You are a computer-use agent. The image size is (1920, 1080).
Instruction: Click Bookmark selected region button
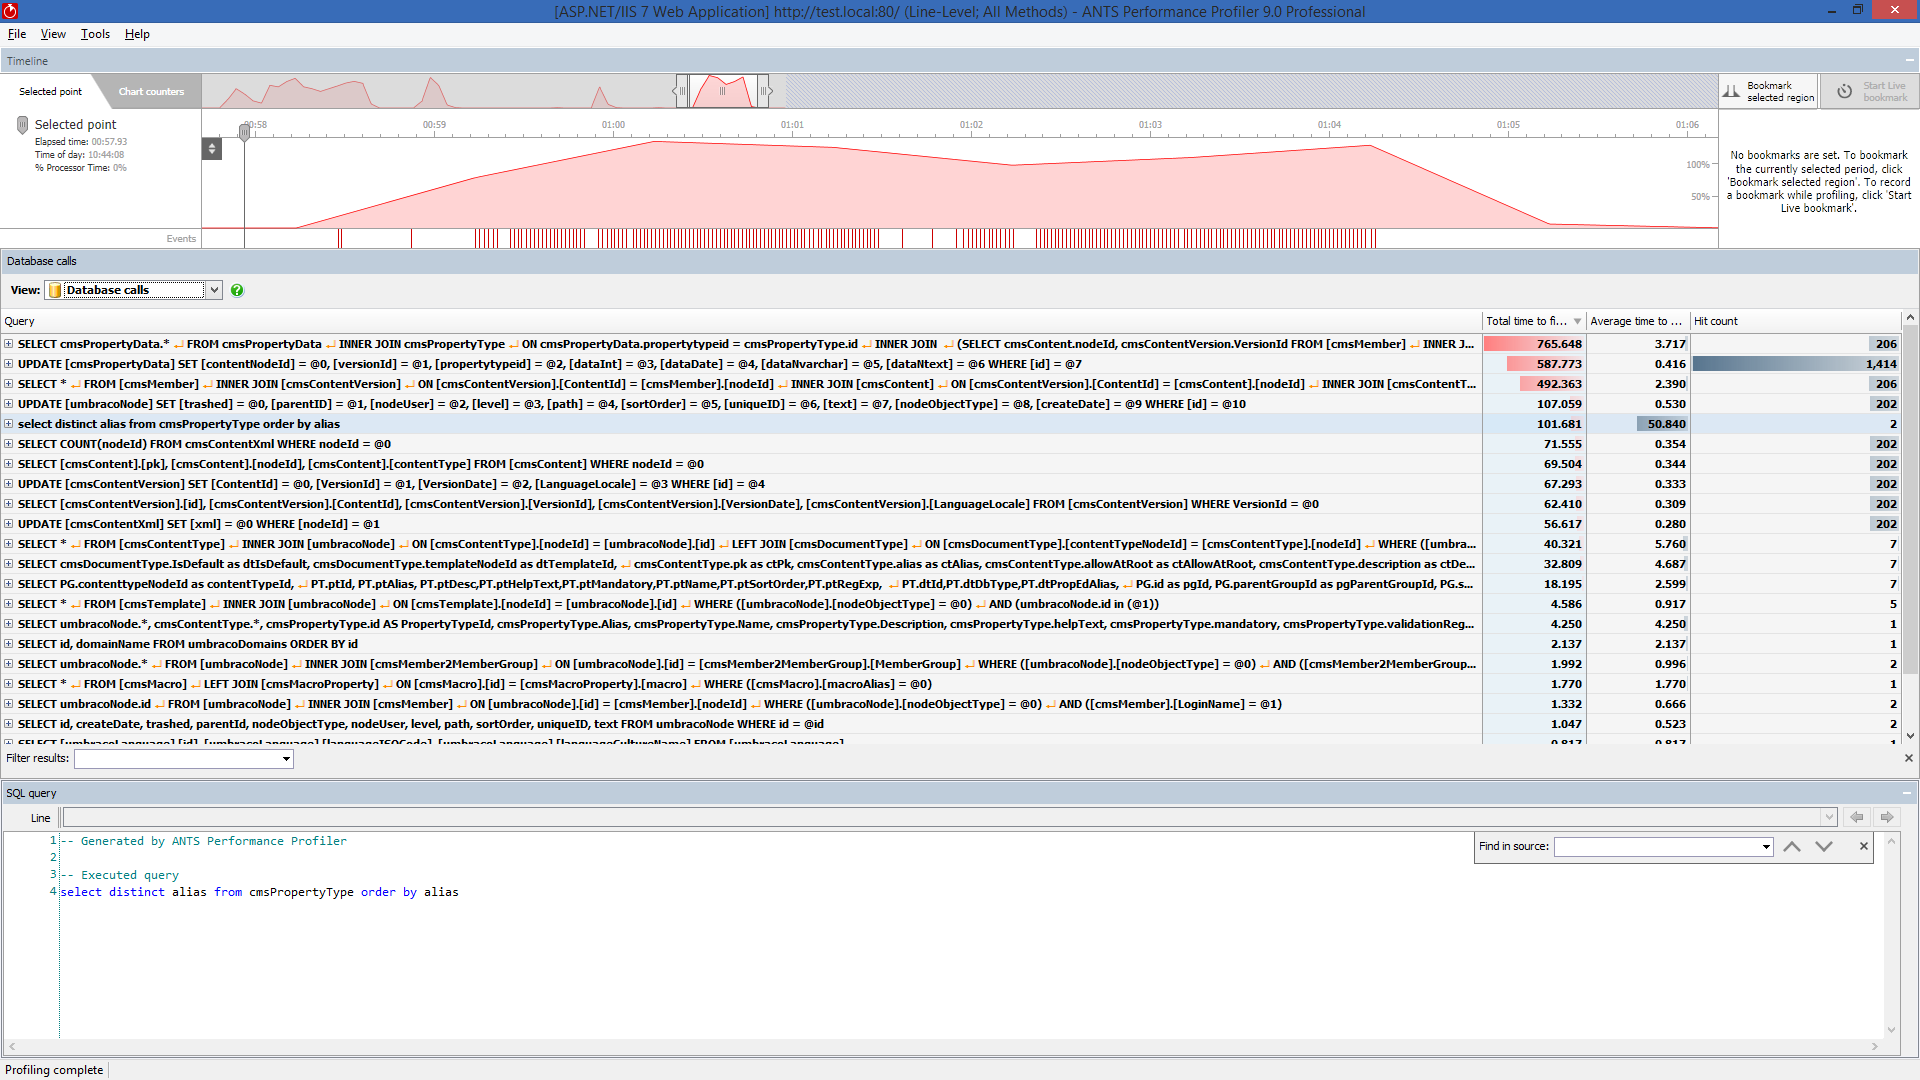pyautogui.click(x=1768, y=91)
